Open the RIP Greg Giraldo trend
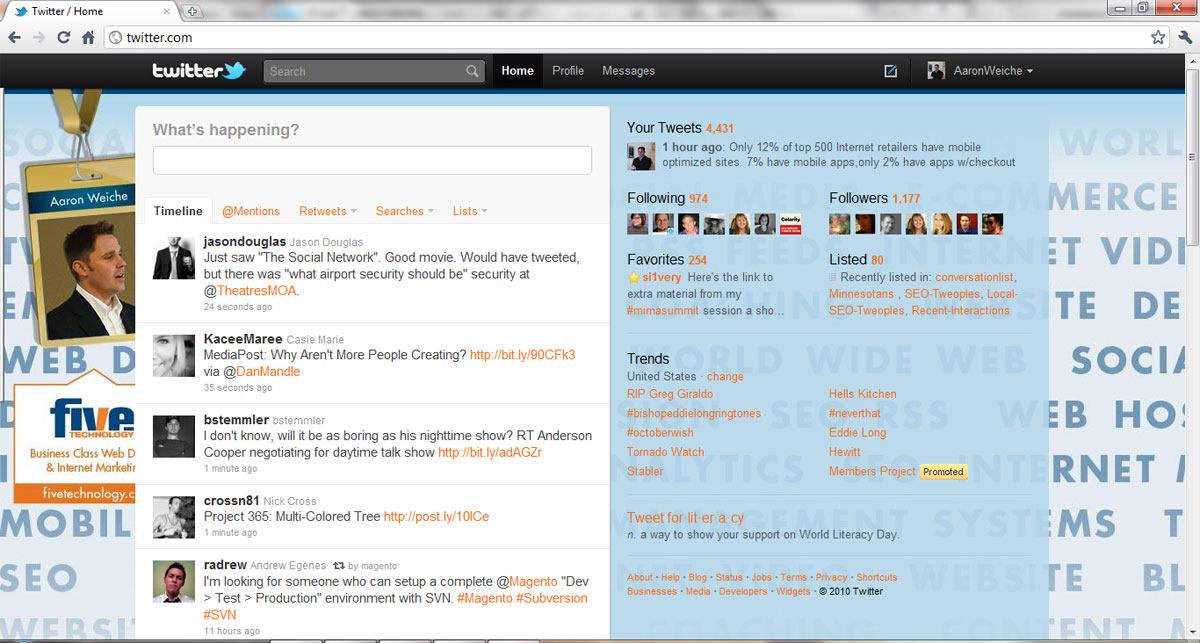The image size is (1200, 643). [670, 394]
